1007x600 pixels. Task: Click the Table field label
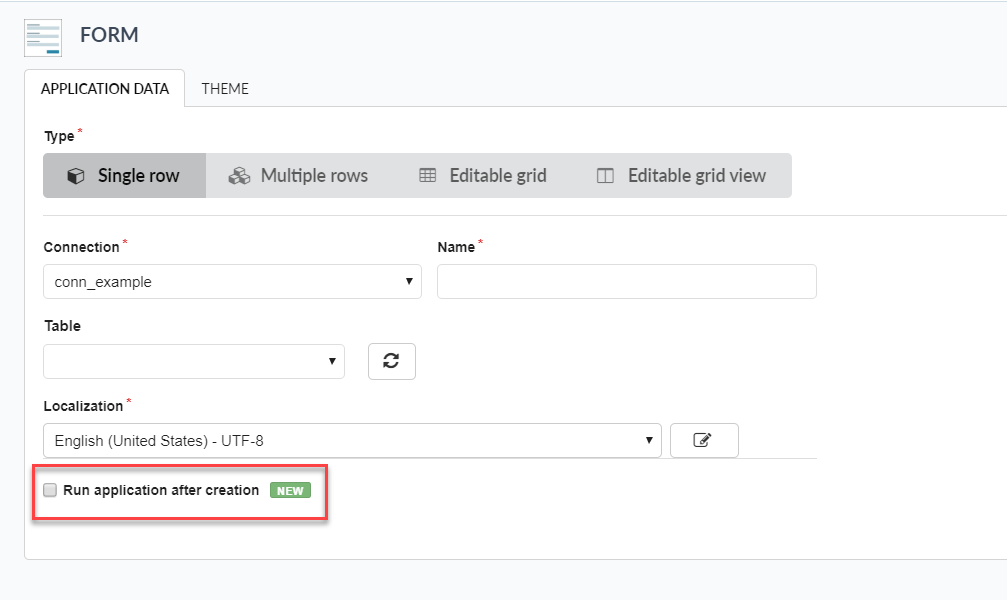[x=62, y=326]
